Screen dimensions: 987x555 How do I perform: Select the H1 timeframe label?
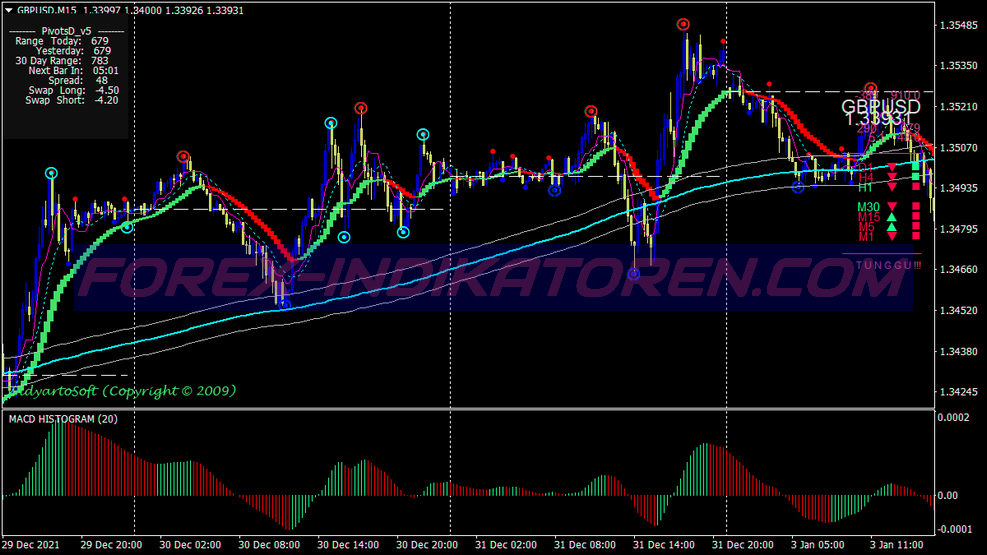pos(864,187)
